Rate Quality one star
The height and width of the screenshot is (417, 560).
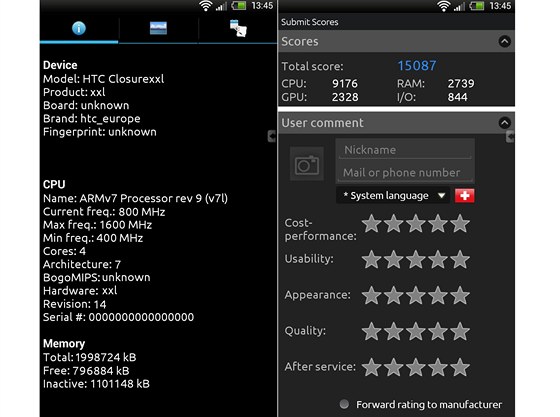click(x=371, y=332)
